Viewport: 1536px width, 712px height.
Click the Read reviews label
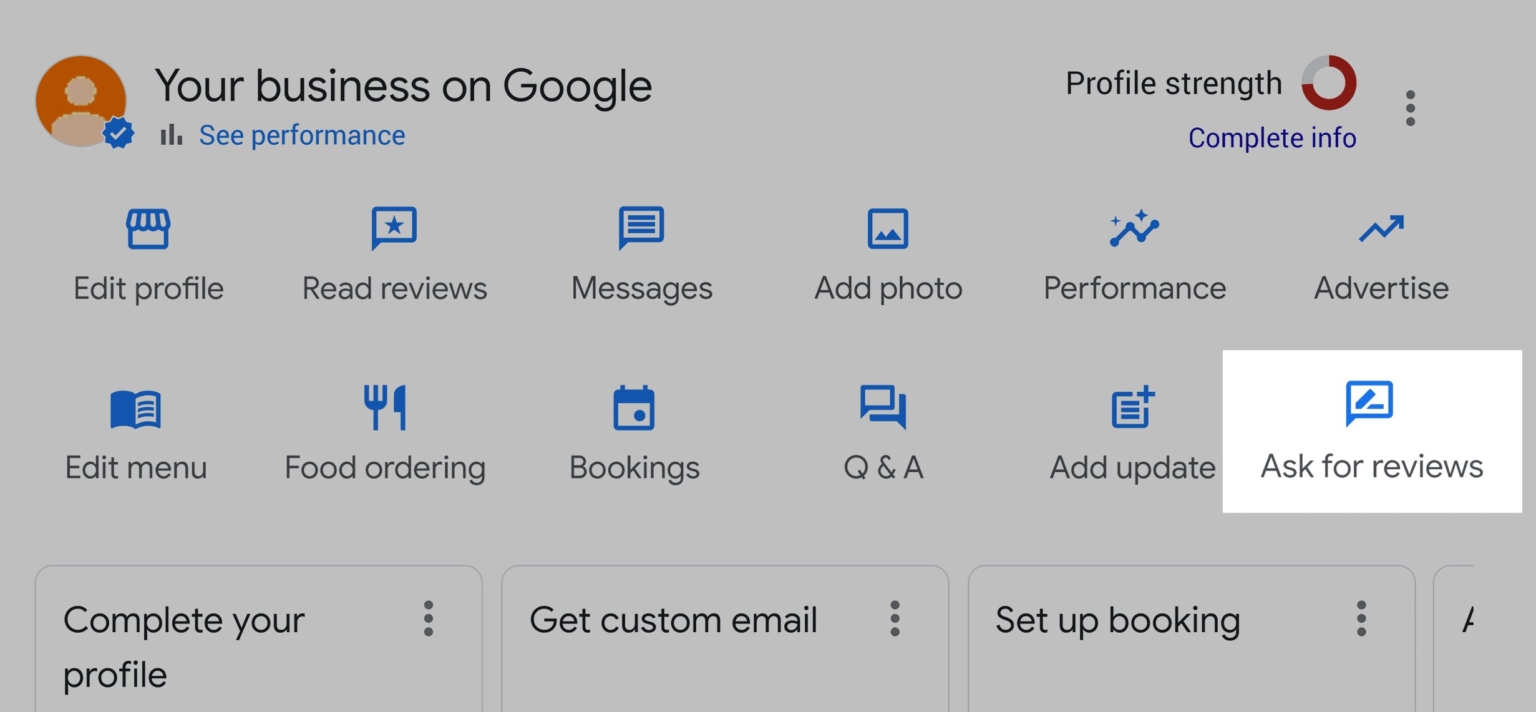395,289
